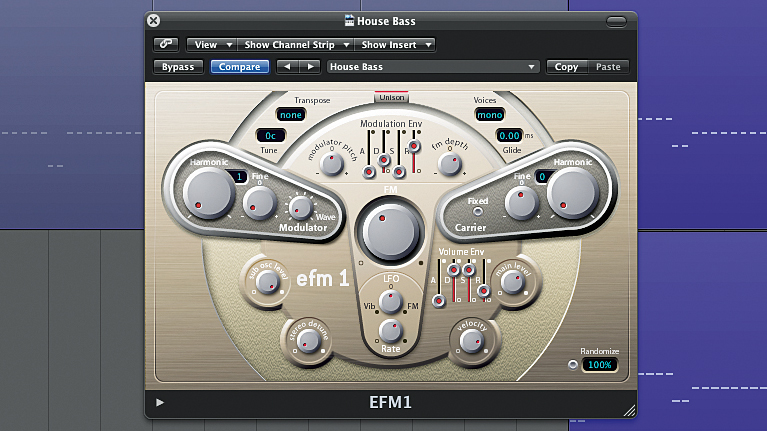Close the House Bass plugin window

coord(153,21)
